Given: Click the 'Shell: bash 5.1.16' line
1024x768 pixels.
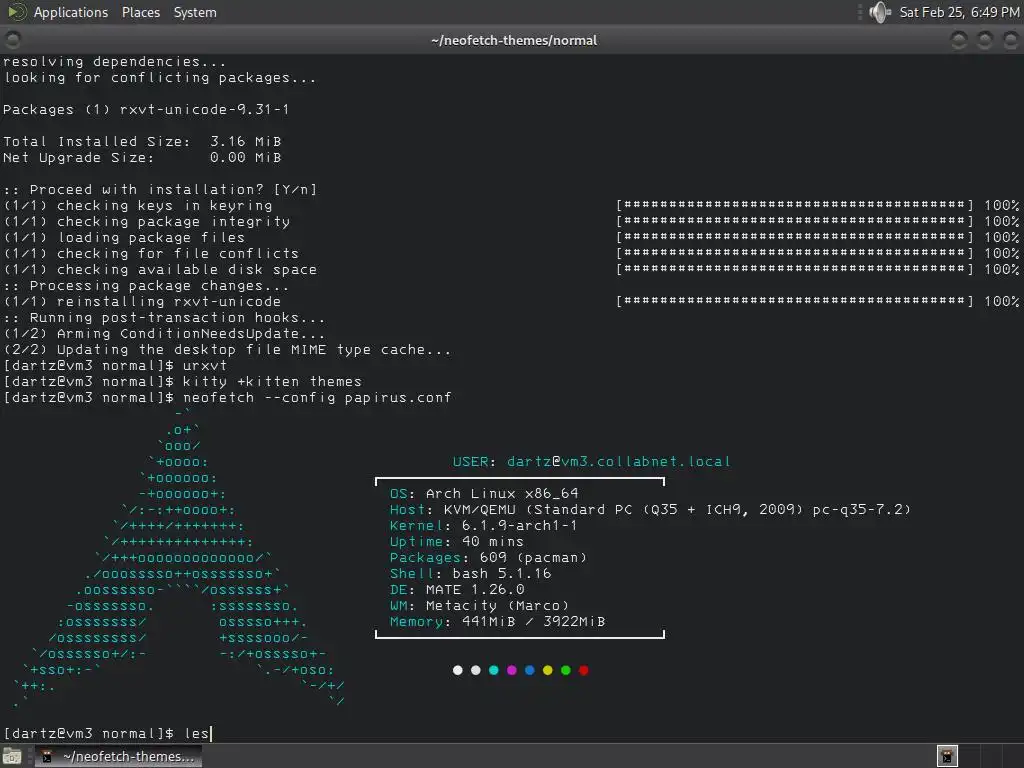Looking at the screenshot, I should 470,573.
